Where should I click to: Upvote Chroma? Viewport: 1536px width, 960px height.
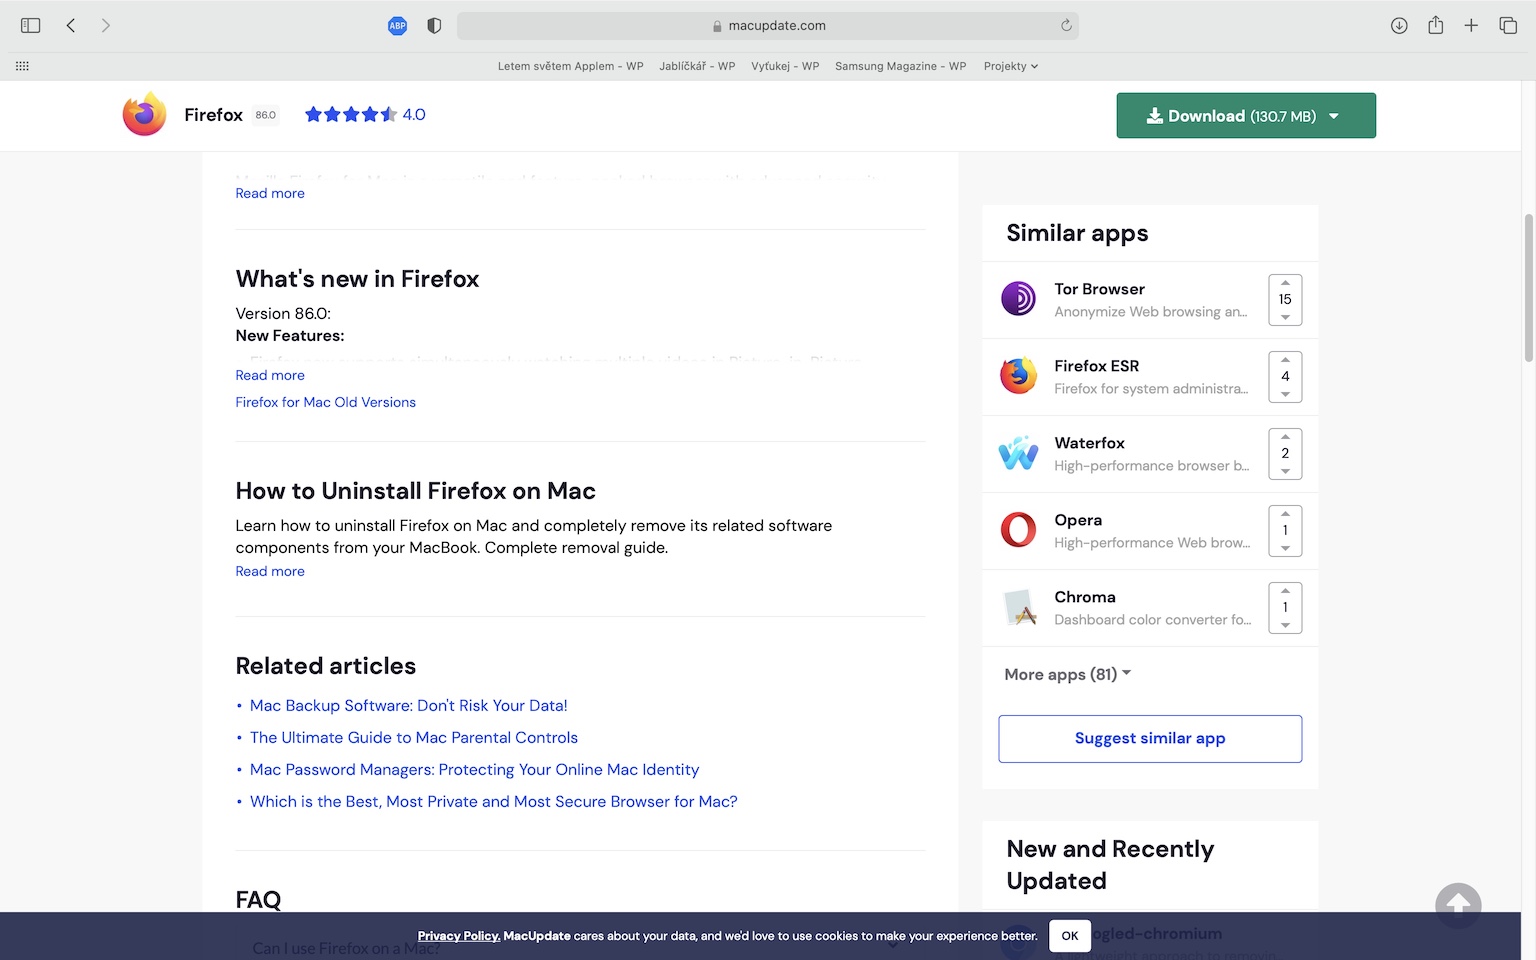point(1285,590)
